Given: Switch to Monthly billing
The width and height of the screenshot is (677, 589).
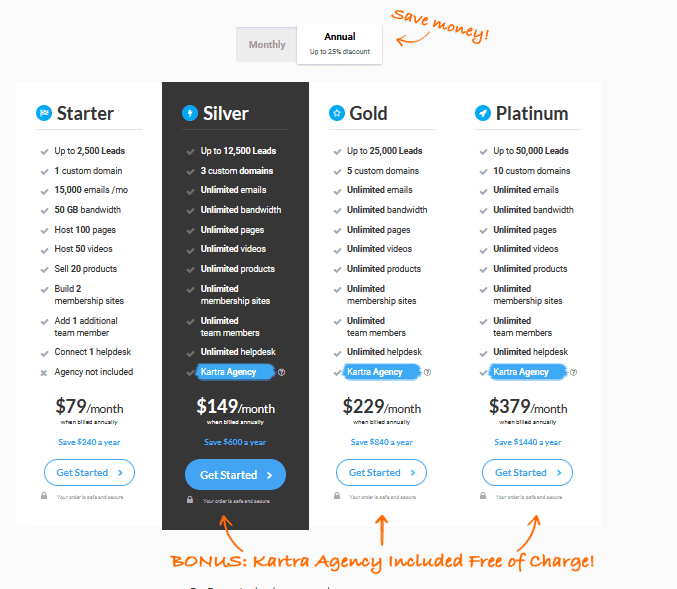Looking at the screenshot, I should pyautogui.click(x=267, y=45).
